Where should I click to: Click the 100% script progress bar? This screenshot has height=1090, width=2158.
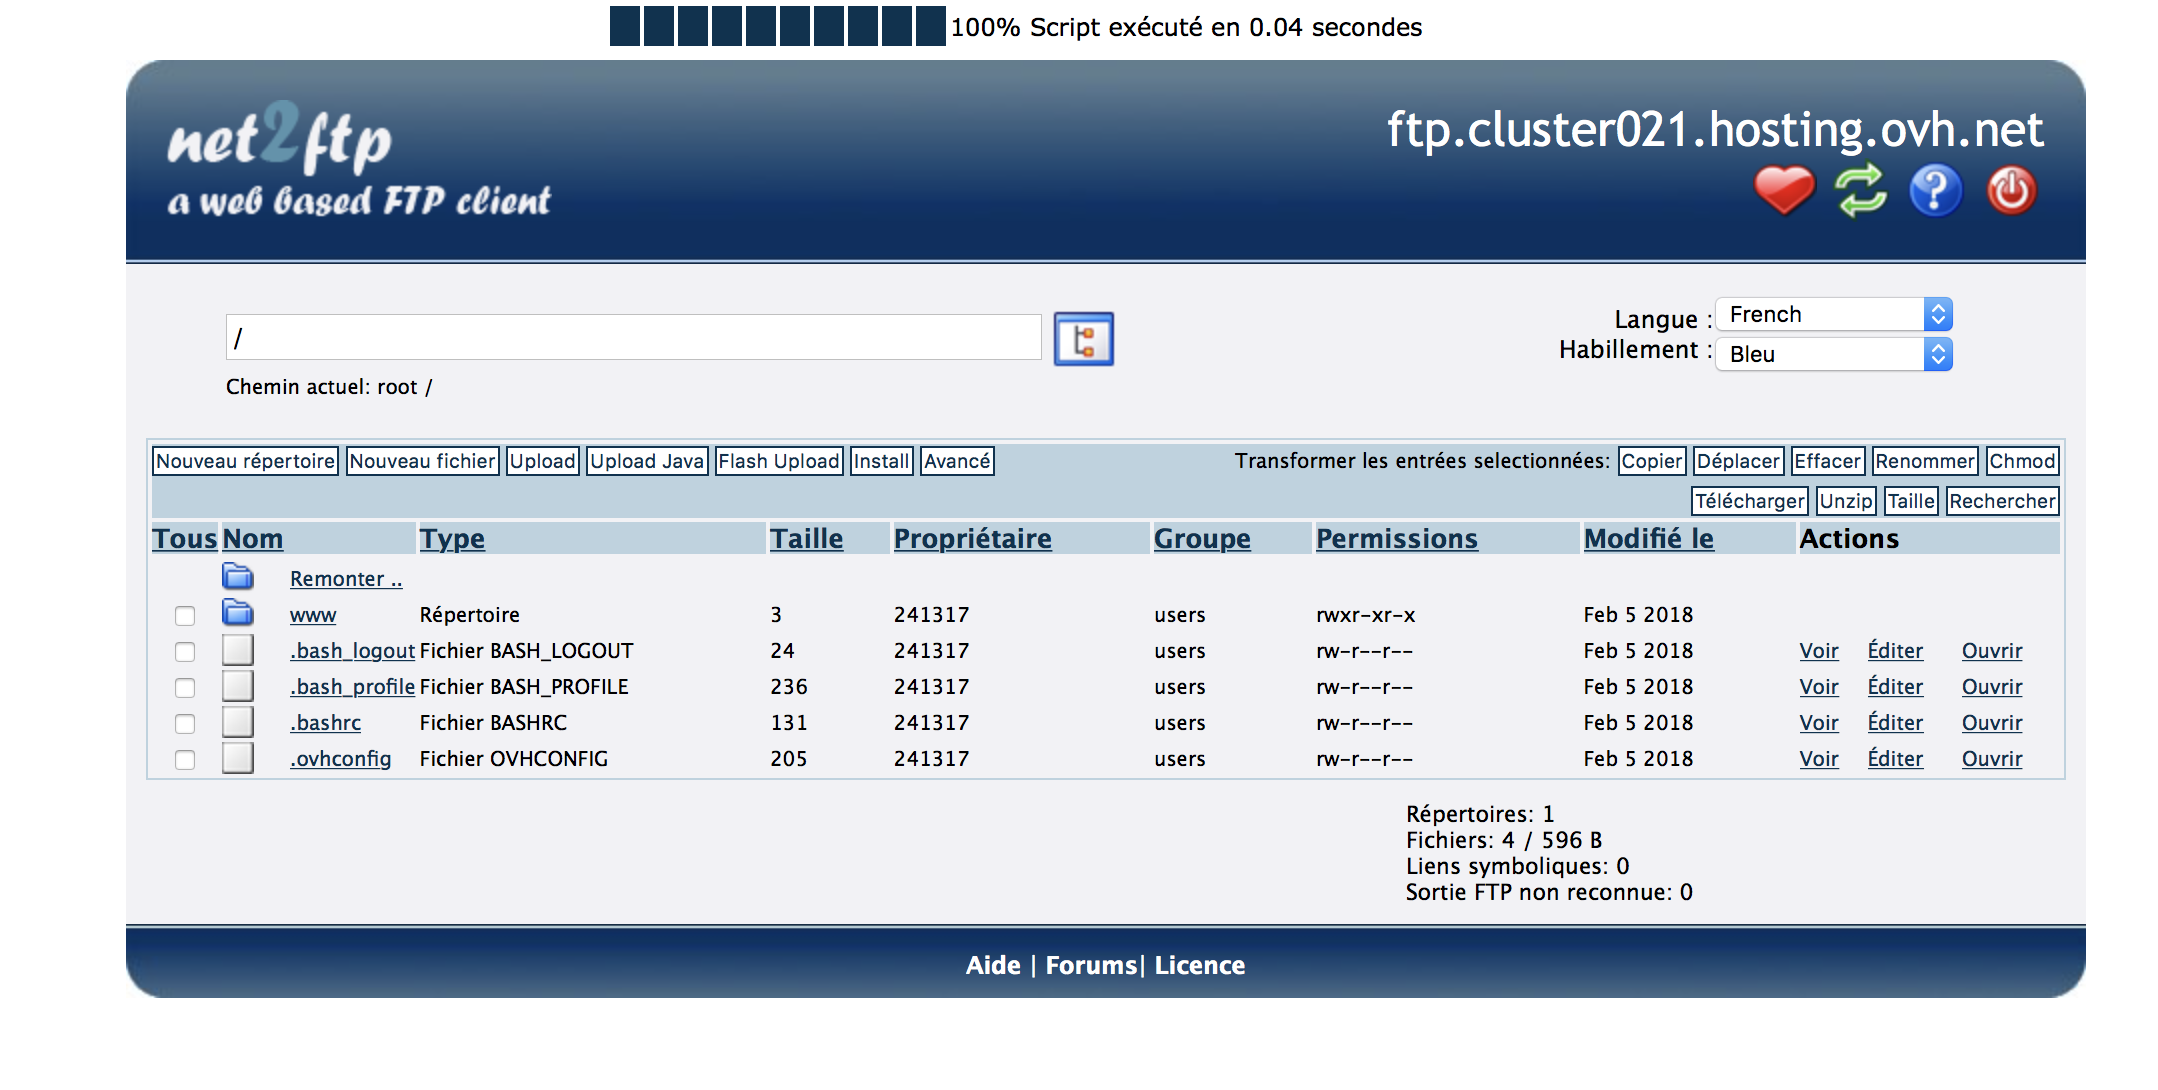pos(777,27)
